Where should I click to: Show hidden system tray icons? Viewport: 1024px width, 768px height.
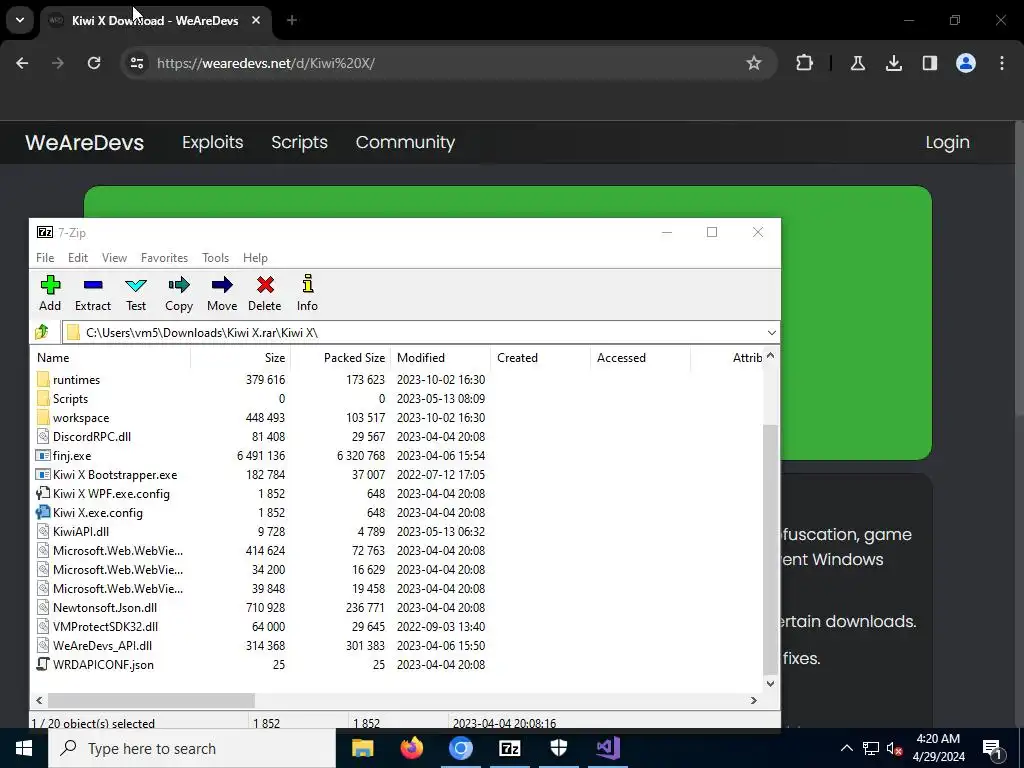coord(846,748)
